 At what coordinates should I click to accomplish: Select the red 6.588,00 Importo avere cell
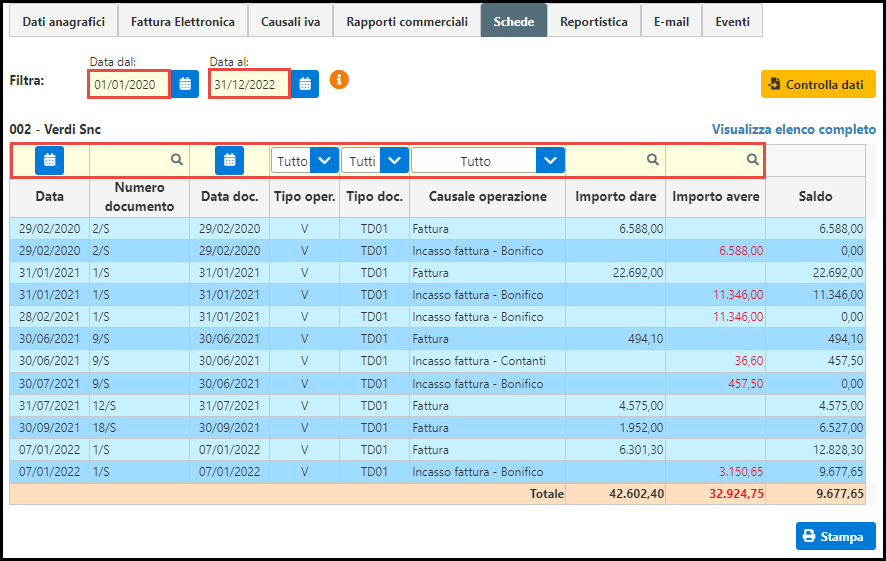coord(715,251)
